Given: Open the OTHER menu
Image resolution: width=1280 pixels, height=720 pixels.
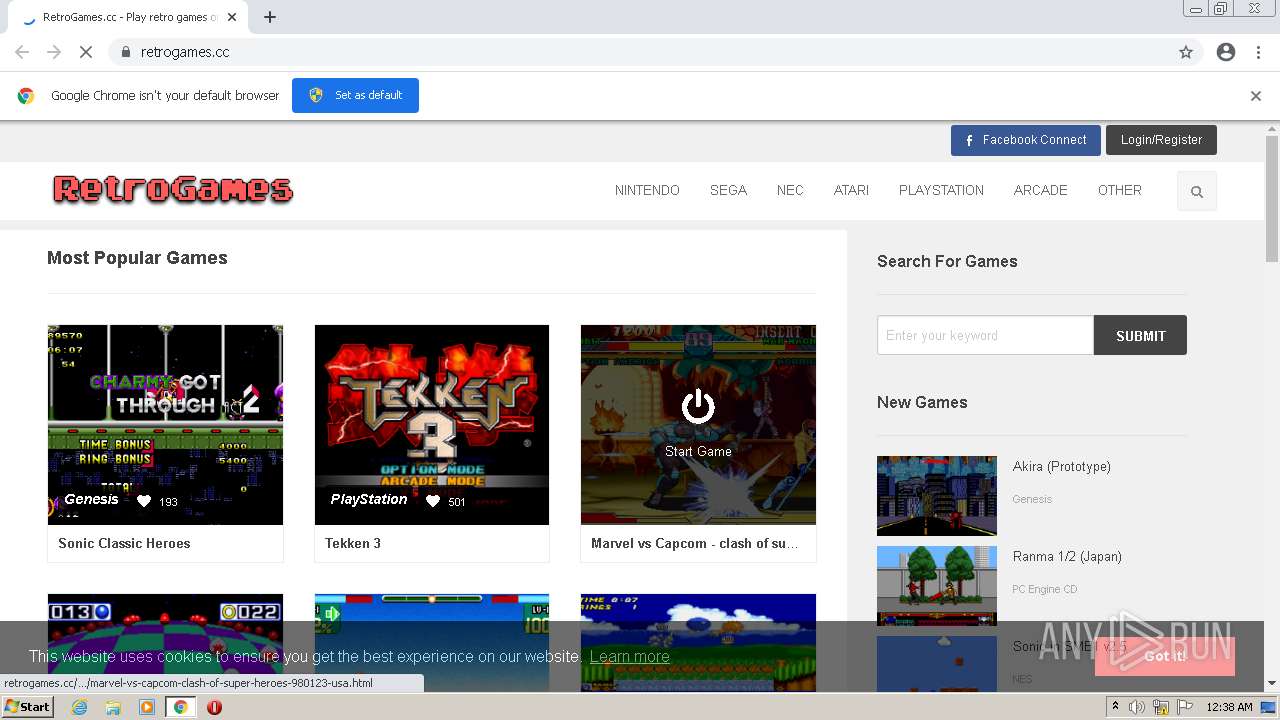Looking at the screenshot, I should (1119, 190).
